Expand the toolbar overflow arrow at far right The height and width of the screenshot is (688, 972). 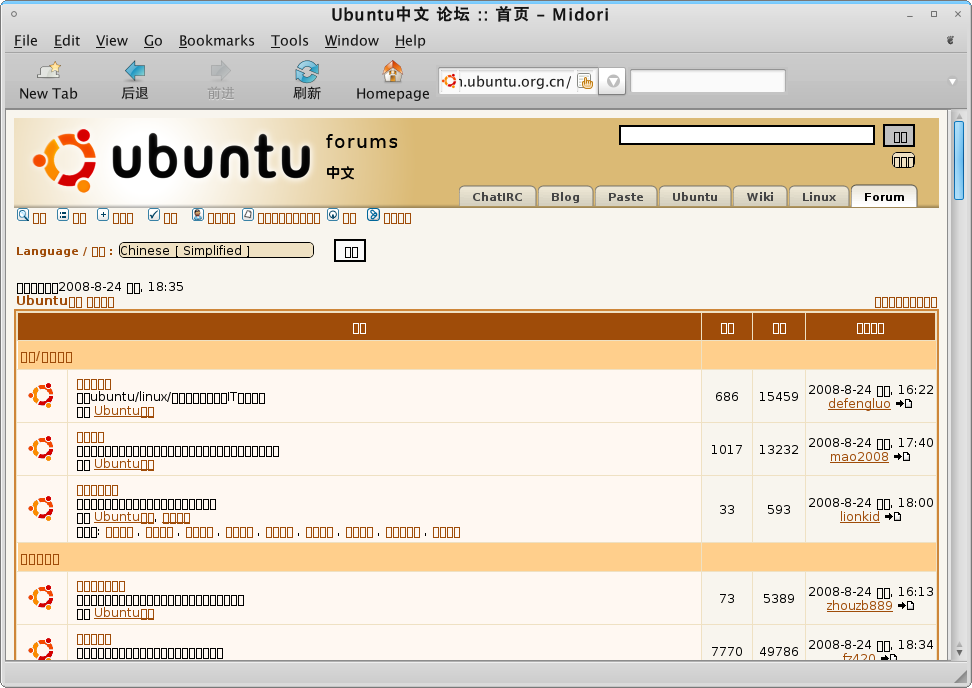coord(952,81)
